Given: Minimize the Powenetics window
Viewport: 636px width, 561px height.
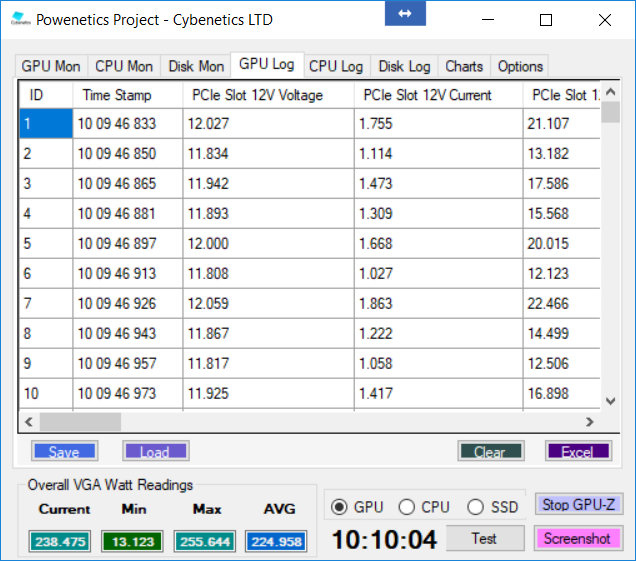Looking at the screenshot, I should click(x=488, y=19).
